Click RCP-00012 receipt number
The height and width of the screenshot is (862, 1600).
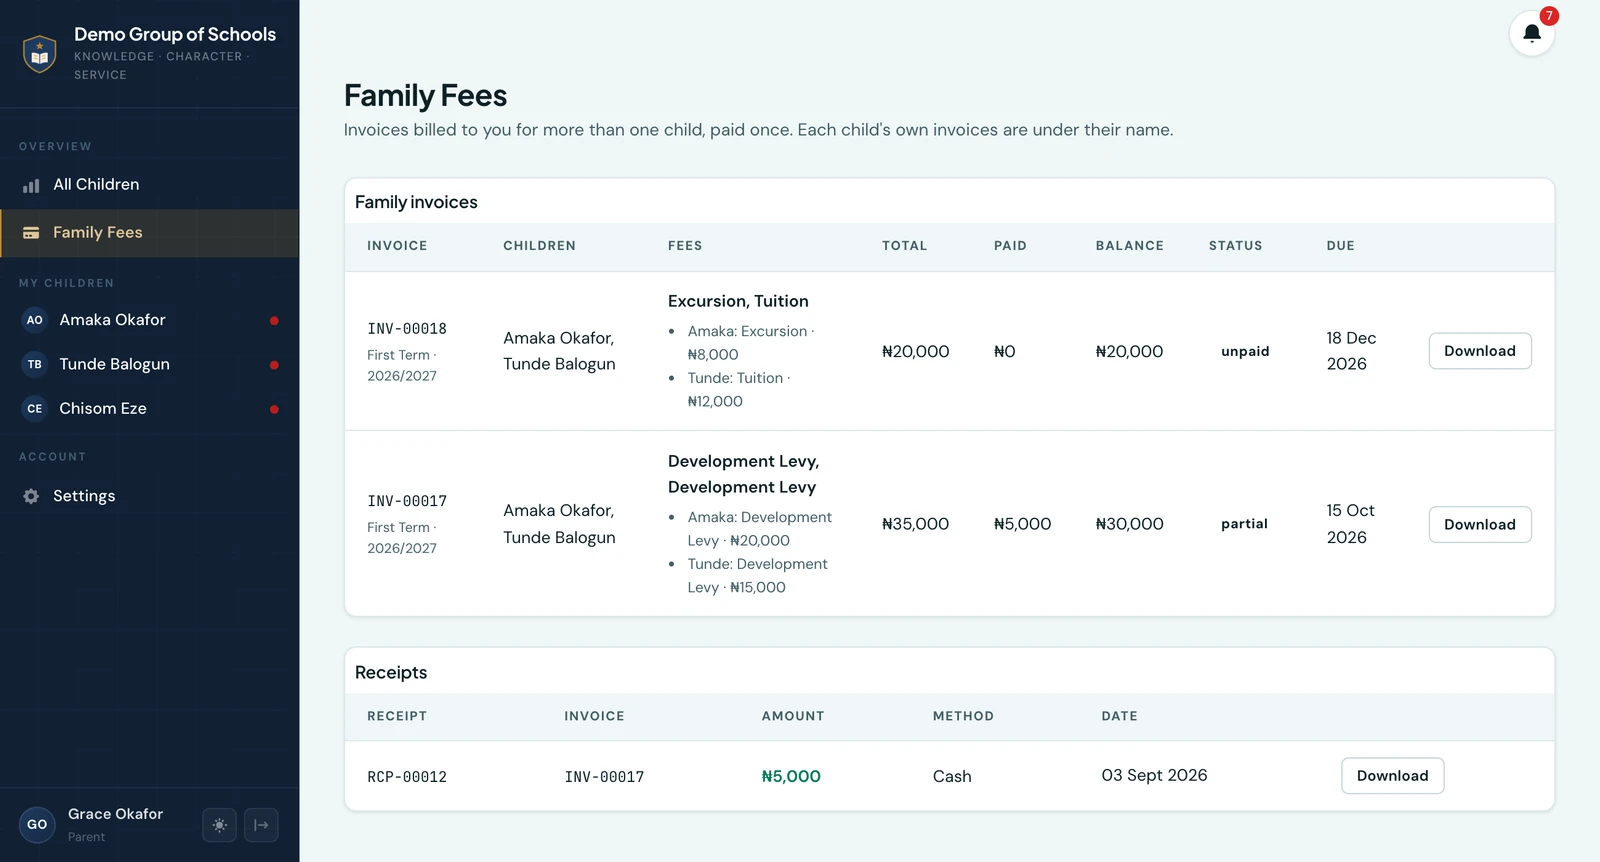(407, 777)
